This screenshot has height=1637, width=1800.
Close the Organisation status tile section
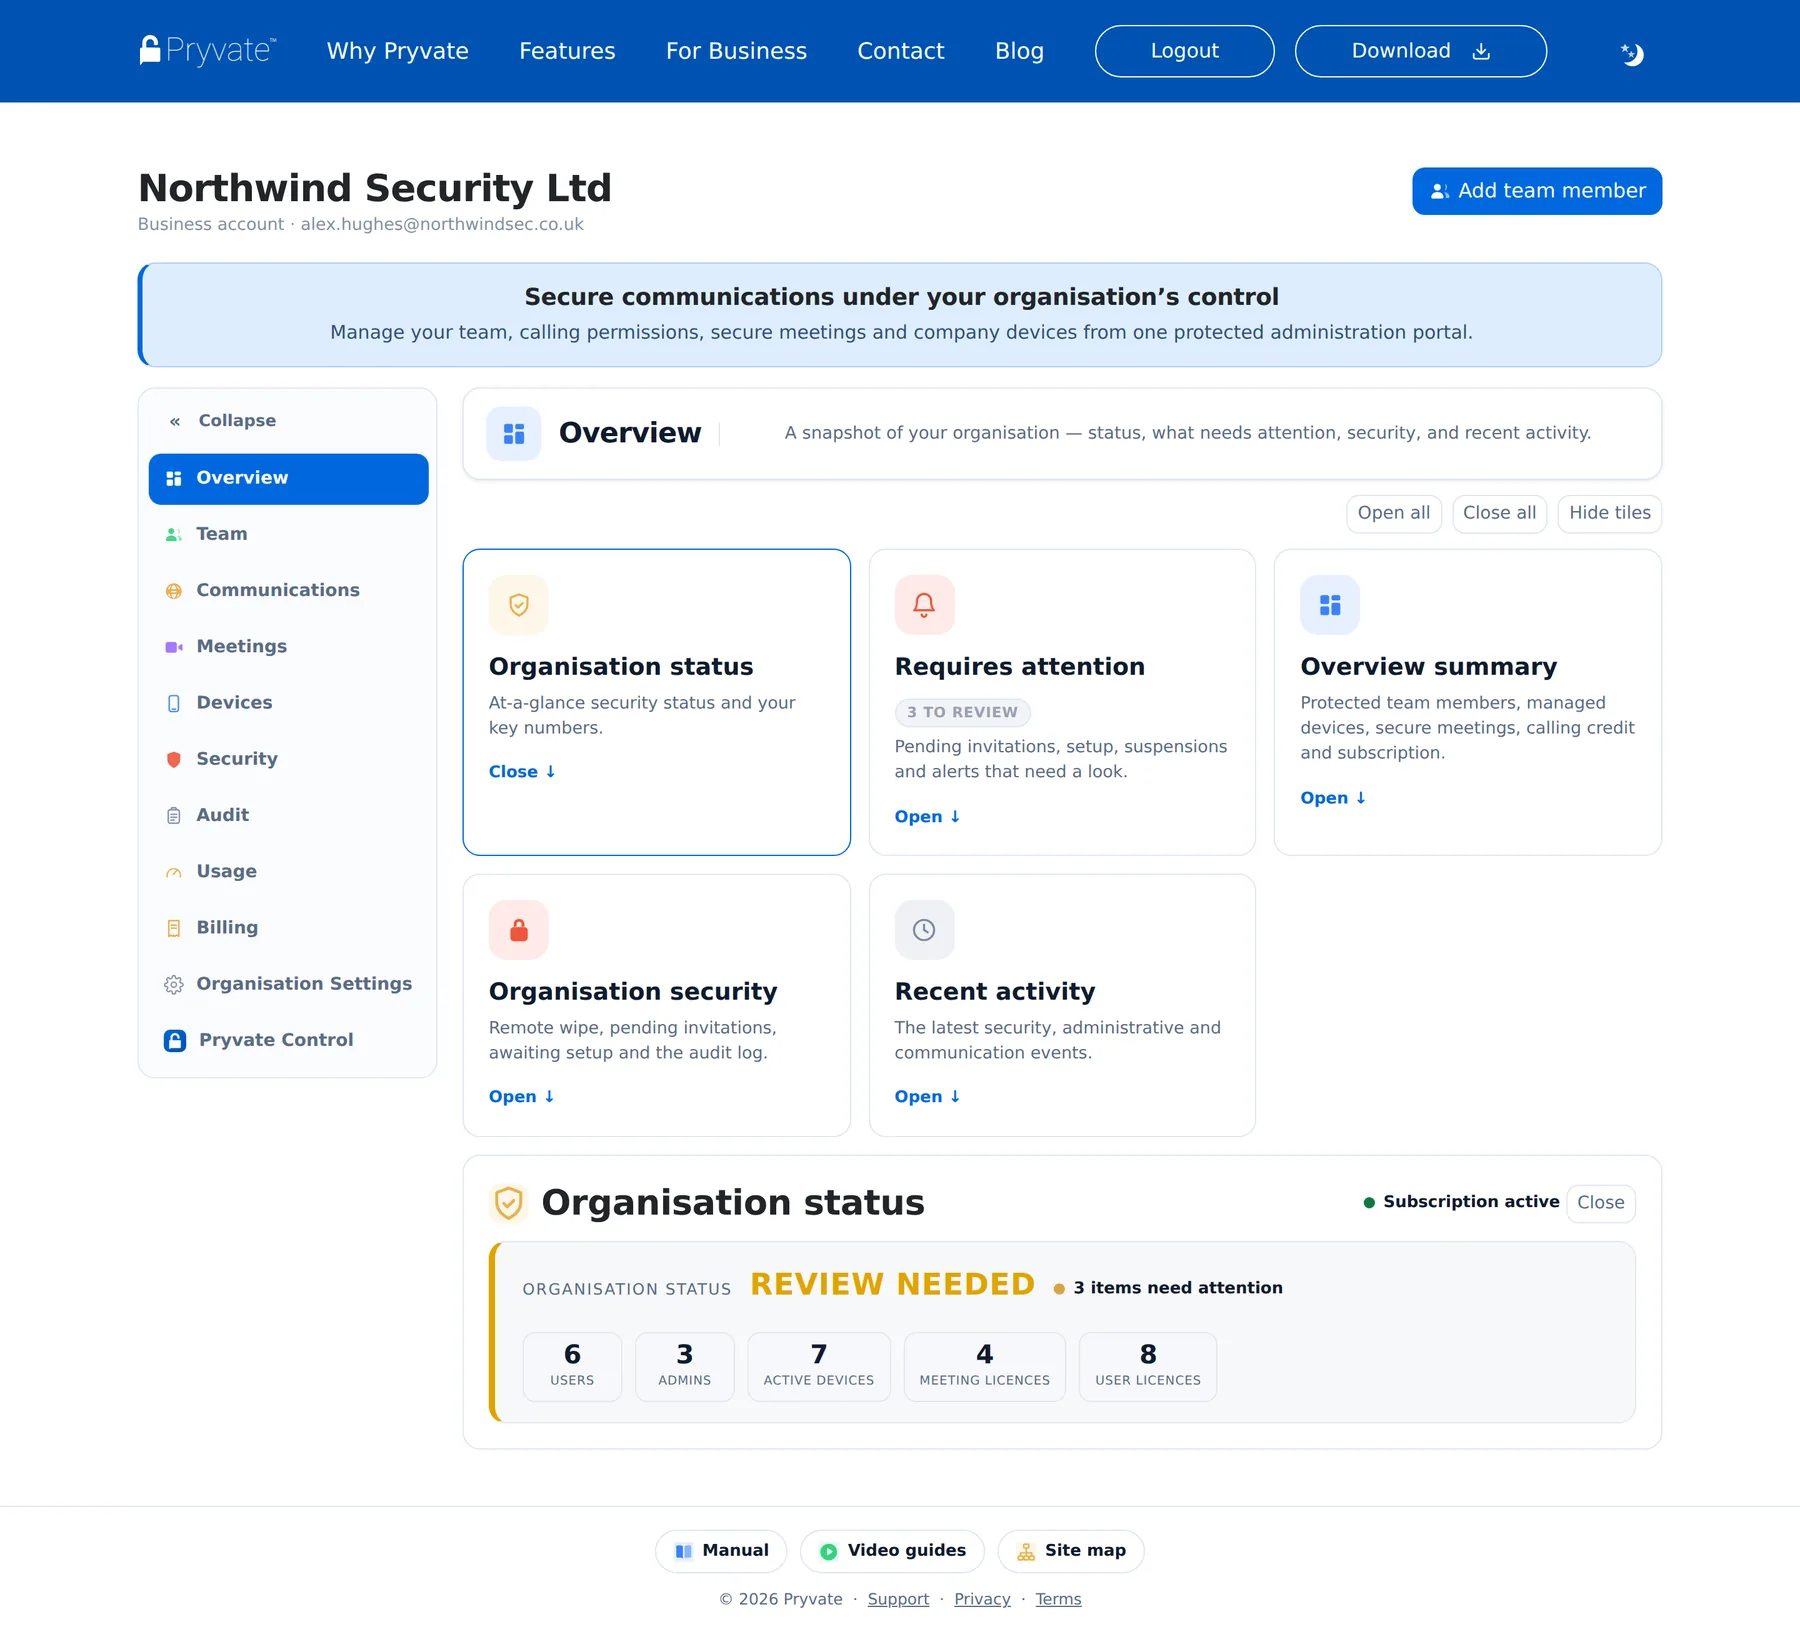522,772
